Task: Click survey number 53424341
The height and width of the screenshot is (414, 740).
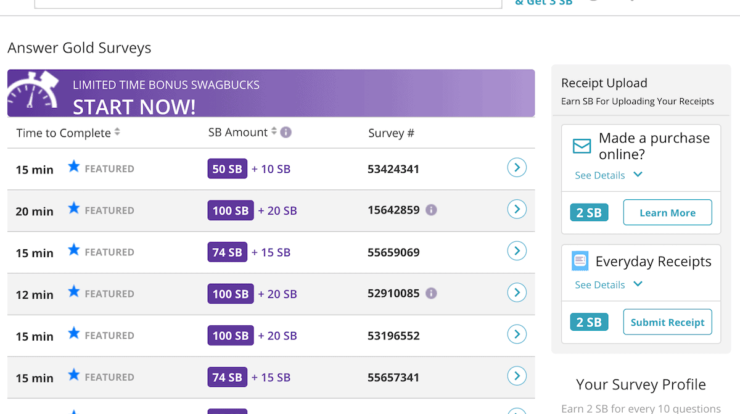Action: click(393, 169)
